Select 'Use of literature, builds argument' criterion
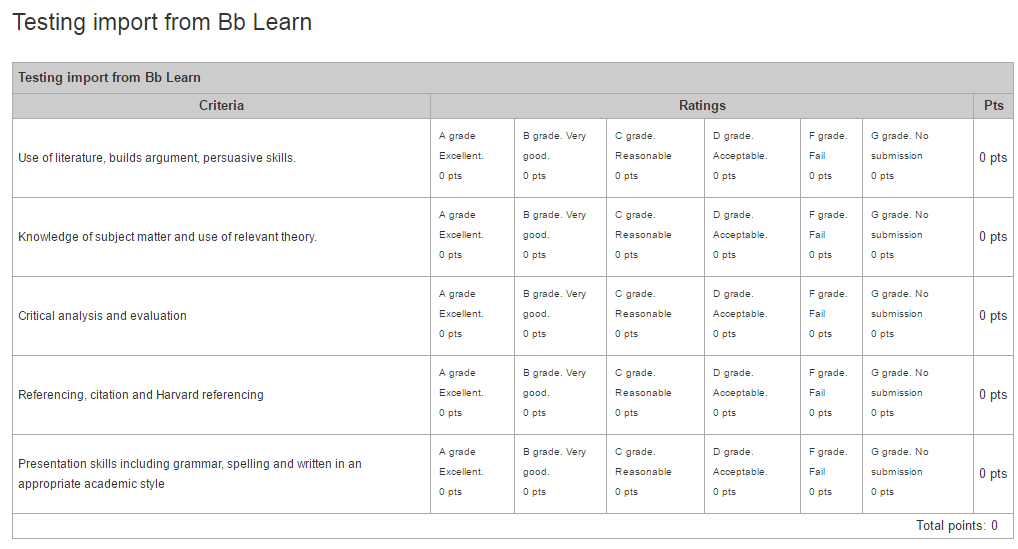Screen dimensions: 1018x549 coord(156,158)
